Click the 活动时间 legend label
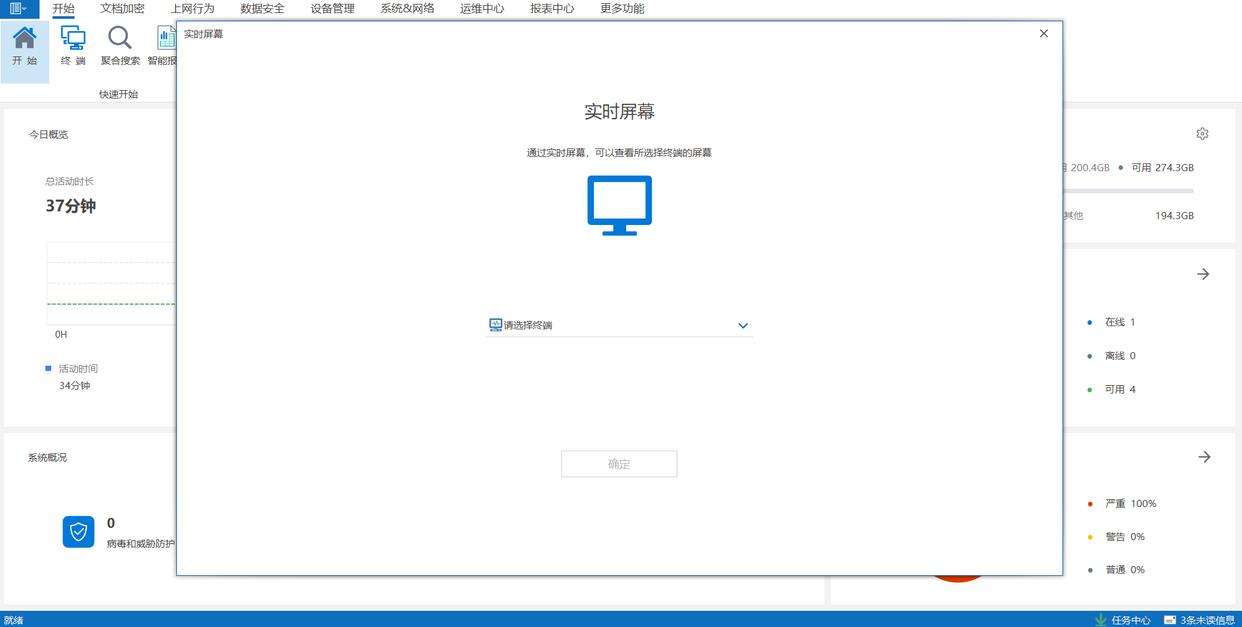Image resolution: width=1242 pixels, height=627 pixels. (78, 368)
